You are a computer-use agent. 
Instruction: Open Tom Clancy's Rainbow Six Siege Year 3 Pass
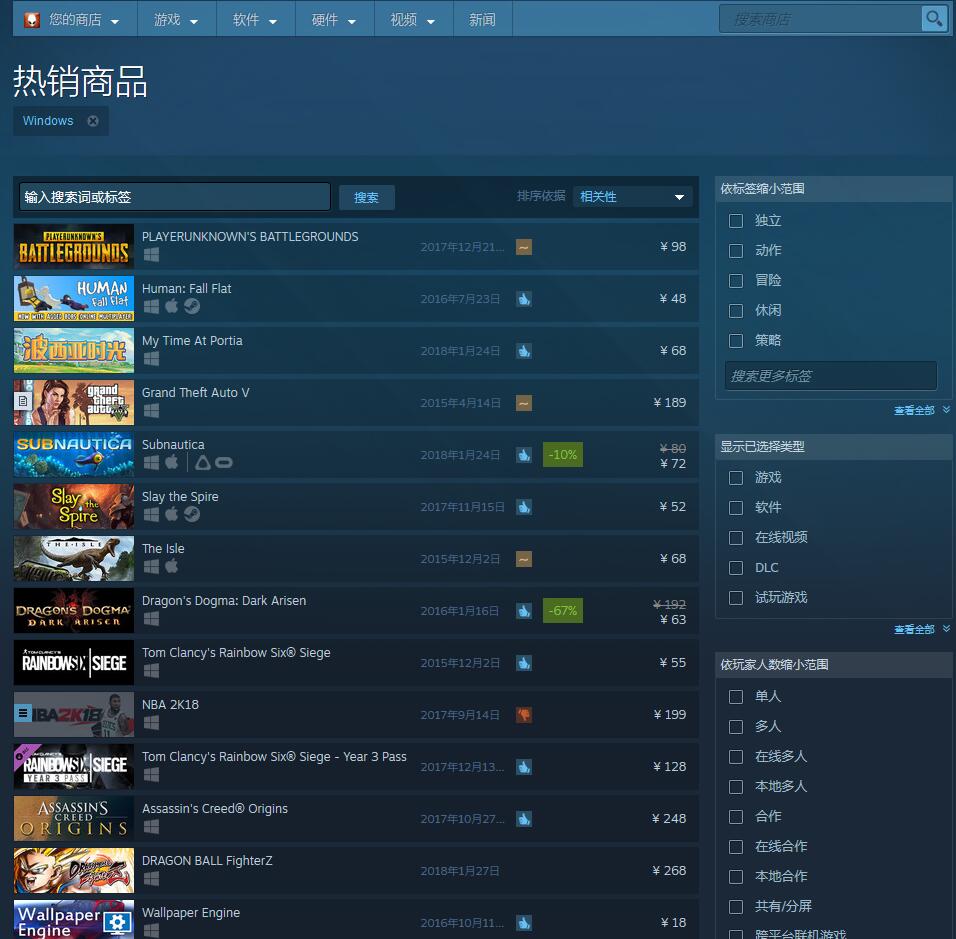tap(274, 757)
